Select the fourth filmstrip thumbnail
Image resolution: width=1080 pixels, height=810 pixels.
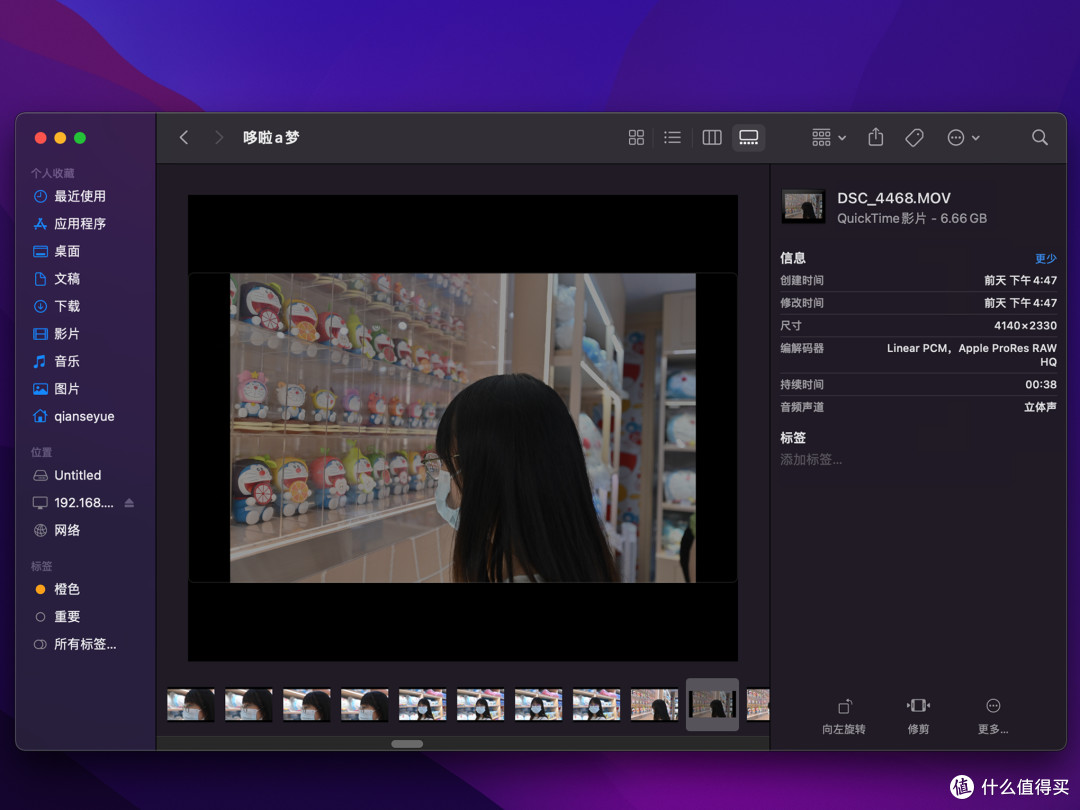(x=364, y=705)
